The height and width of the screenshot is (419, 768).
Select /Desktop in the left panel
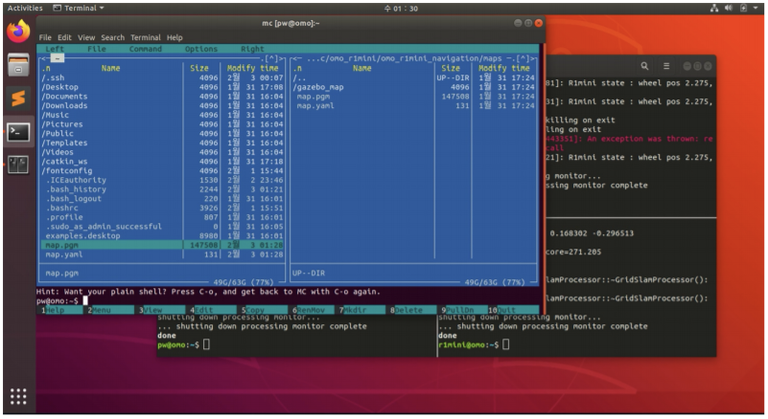[x=60, y=87]
